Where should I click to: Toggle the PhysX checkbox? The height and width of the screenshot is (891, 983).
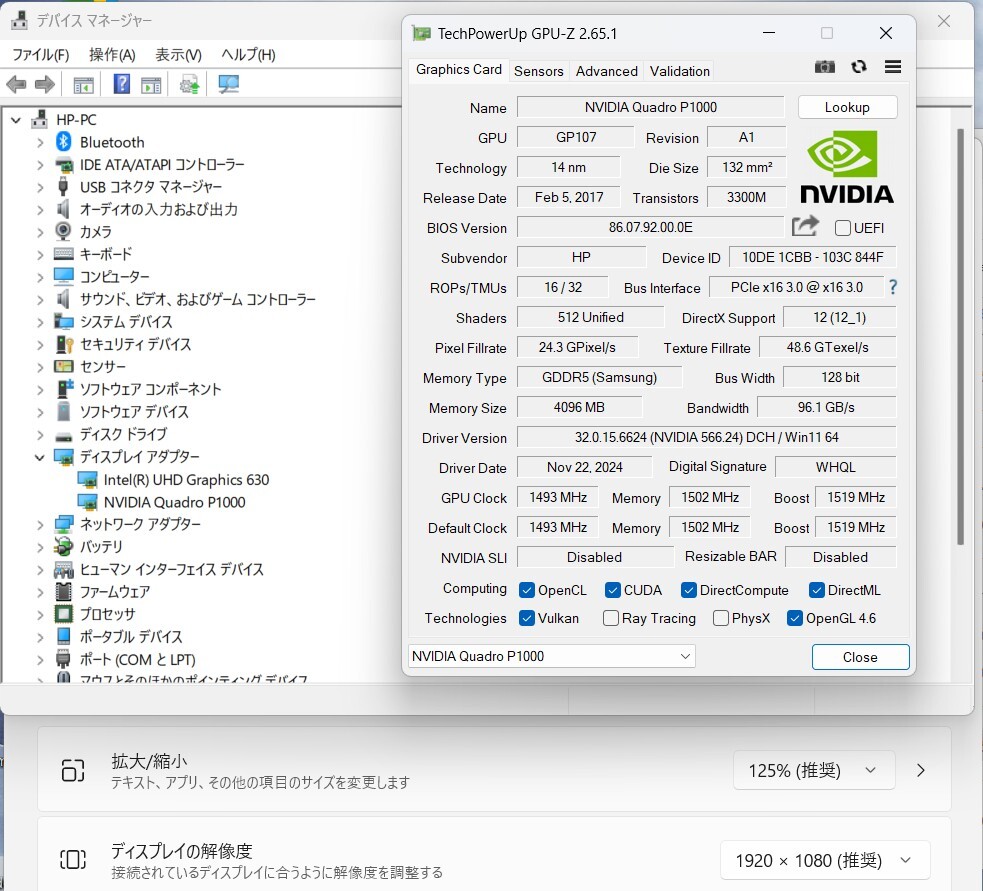click(720, 618)
